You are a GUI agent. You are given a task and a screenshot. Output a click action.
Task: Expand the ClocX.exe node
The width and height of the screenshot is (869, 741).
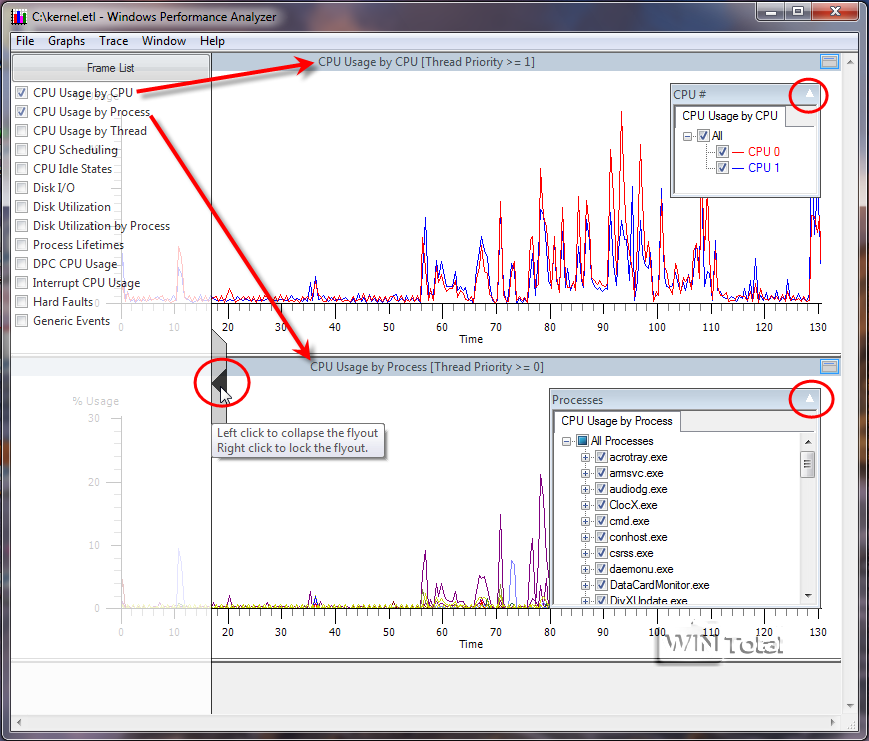585,505
